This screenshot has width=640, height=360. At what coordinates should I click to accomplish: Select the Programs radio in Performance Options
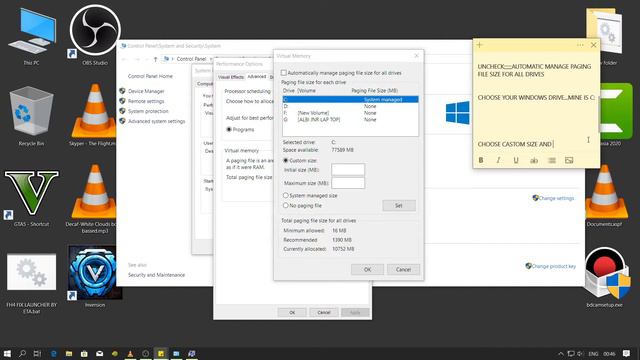pyautogui.click(x=229, y=129)
